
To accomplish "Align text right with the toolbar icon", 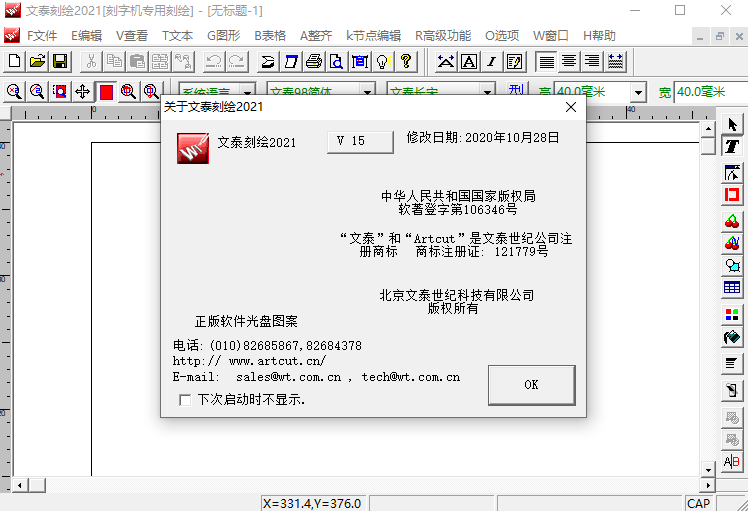I will click(592, 61).
